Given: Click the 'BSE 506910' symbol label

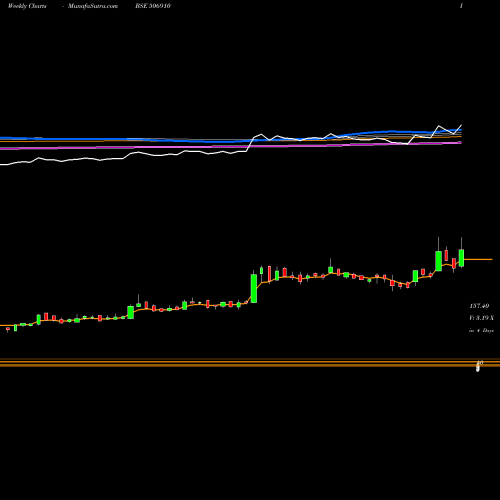Looking at the screenshot, I should click(x=153, y=6).
